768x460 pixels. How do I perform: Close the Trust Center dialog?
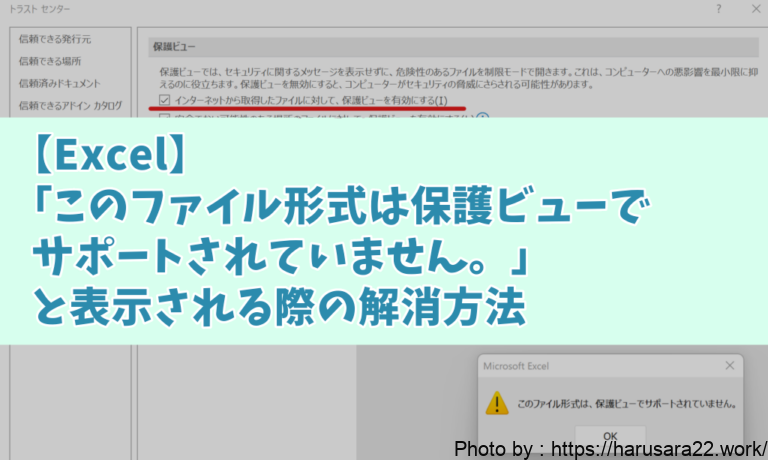coord(756,9)
